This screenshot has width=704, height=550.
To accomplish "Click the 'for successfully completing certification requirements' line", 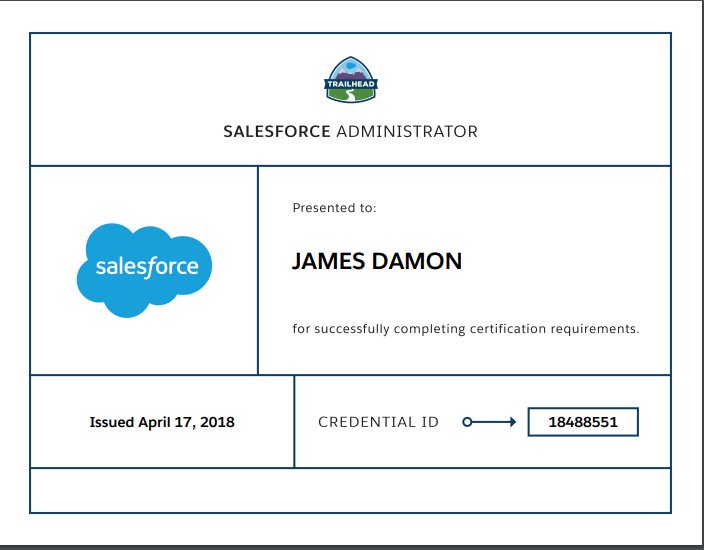I will [x=466, y=329].
